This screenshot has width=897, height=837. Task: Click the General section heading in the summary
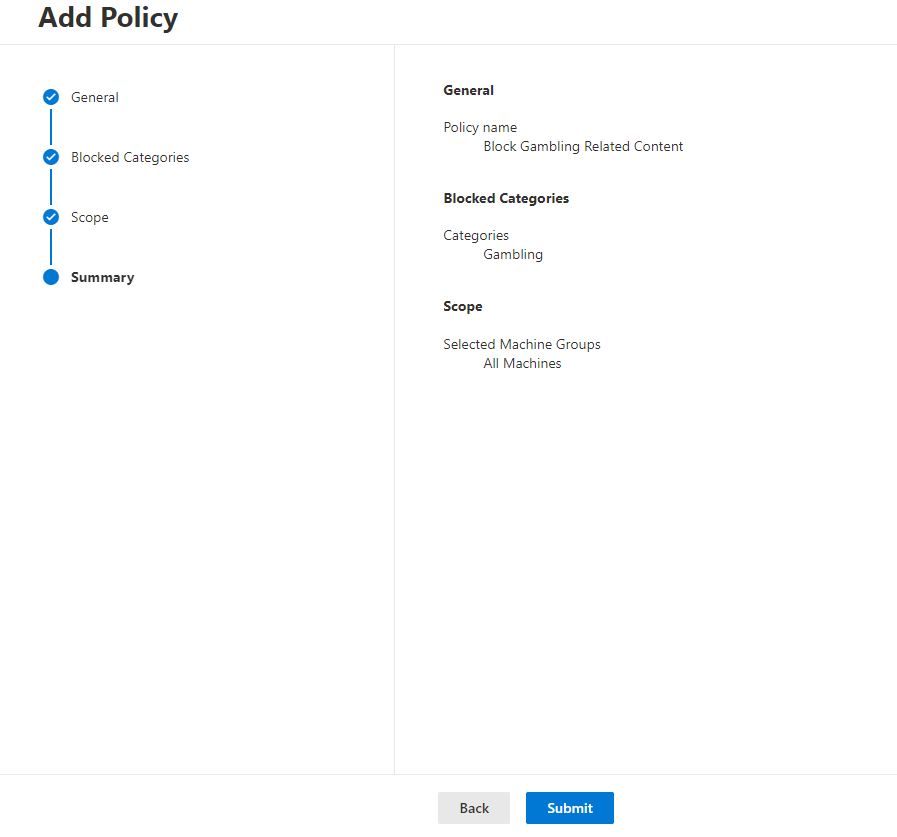(468, 90)
